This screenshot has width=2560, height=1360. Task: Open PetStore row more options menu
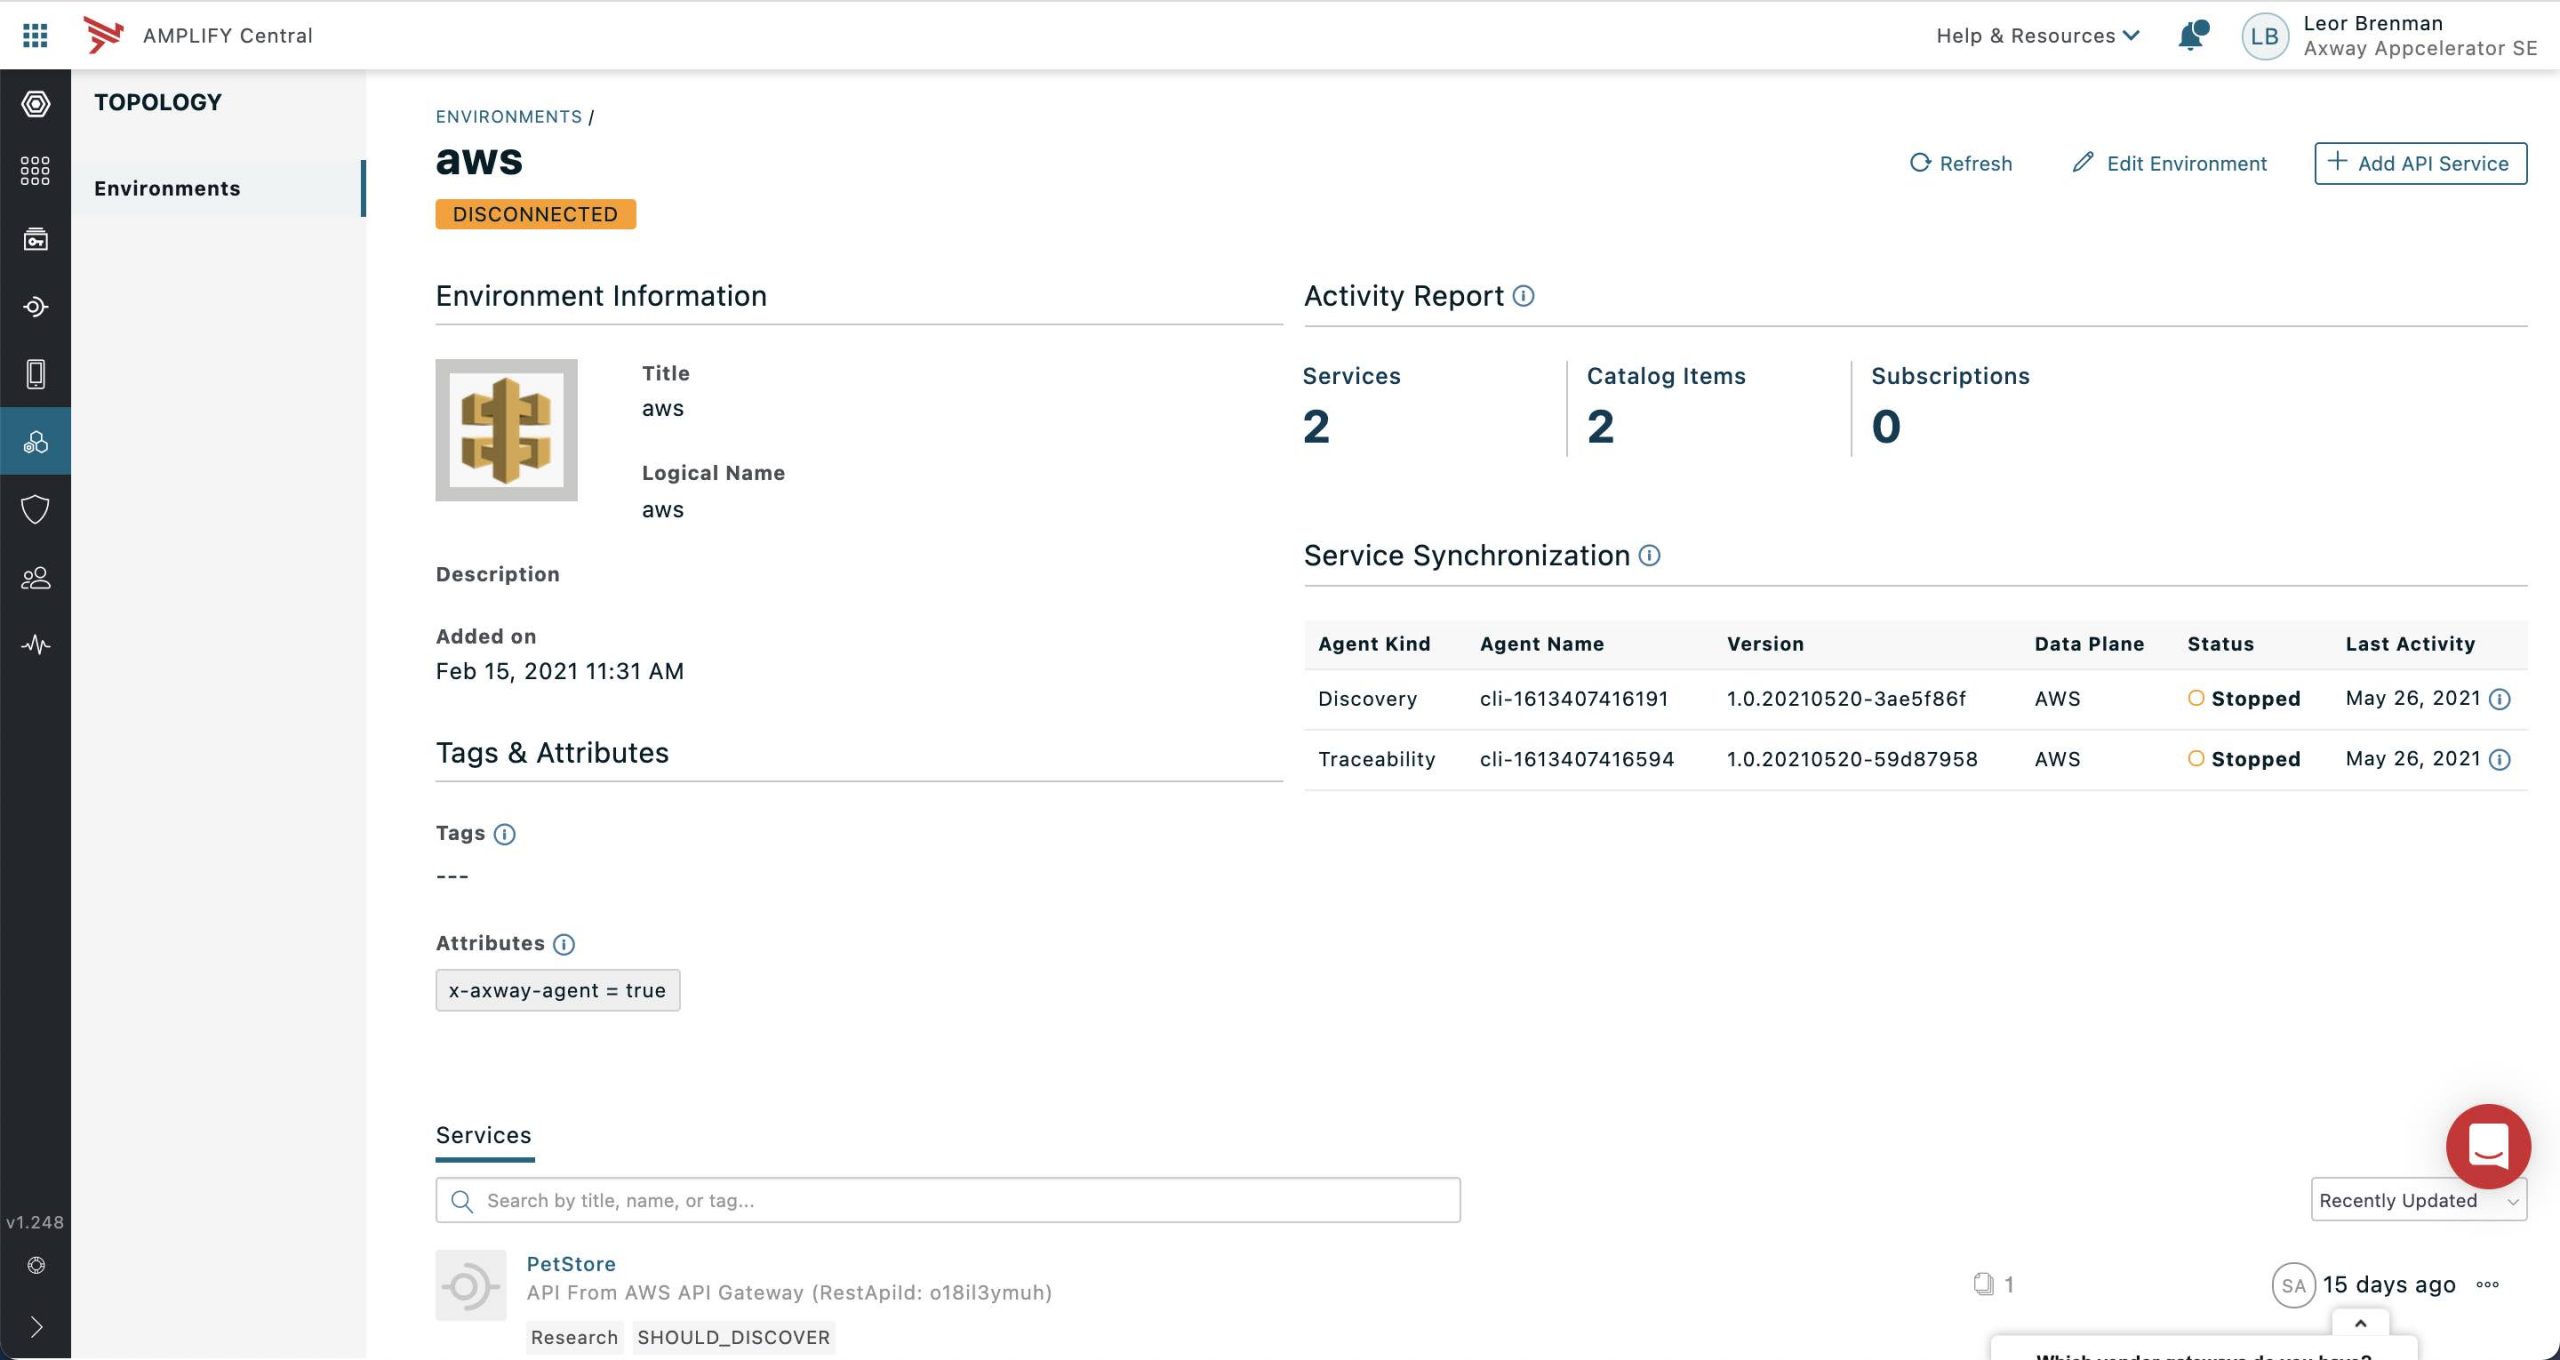(2488, 1285)
